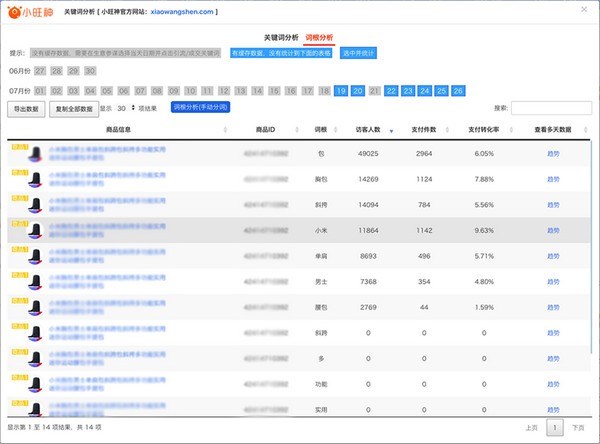Sort by the 访客人数 column arrow
Image resolution: width=600 pixels, height=444 pixels.
392,130
